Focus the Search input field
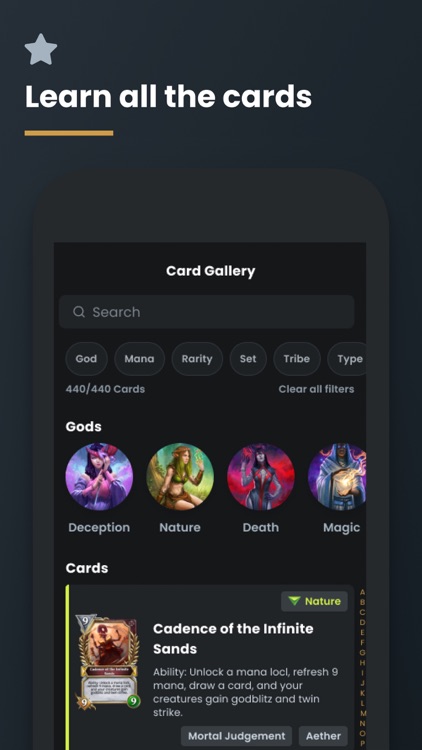The width and height of the screenshot is (422, 750). 206,312
